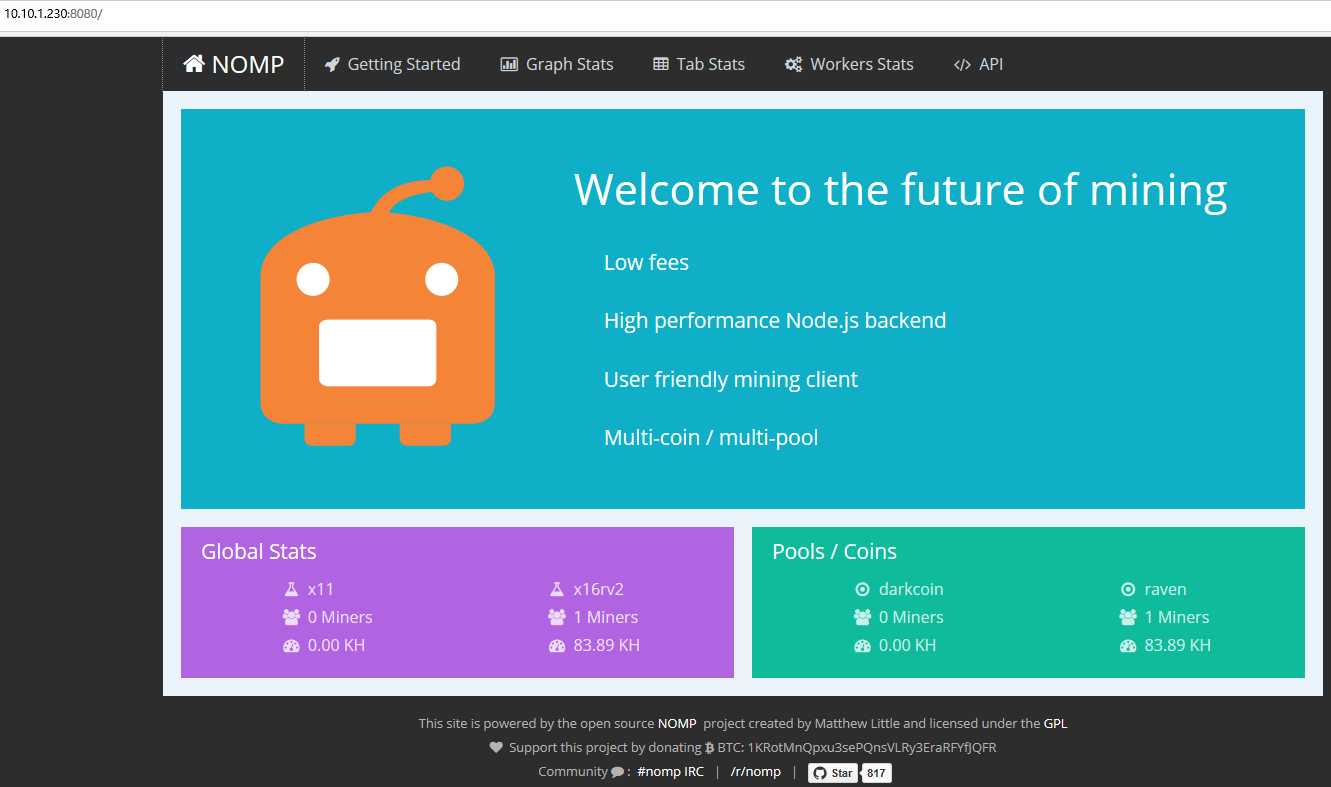The image size is (1331, 787).
Task: Click the 83.89 KH value under raven
Action: pos(1178,645)
